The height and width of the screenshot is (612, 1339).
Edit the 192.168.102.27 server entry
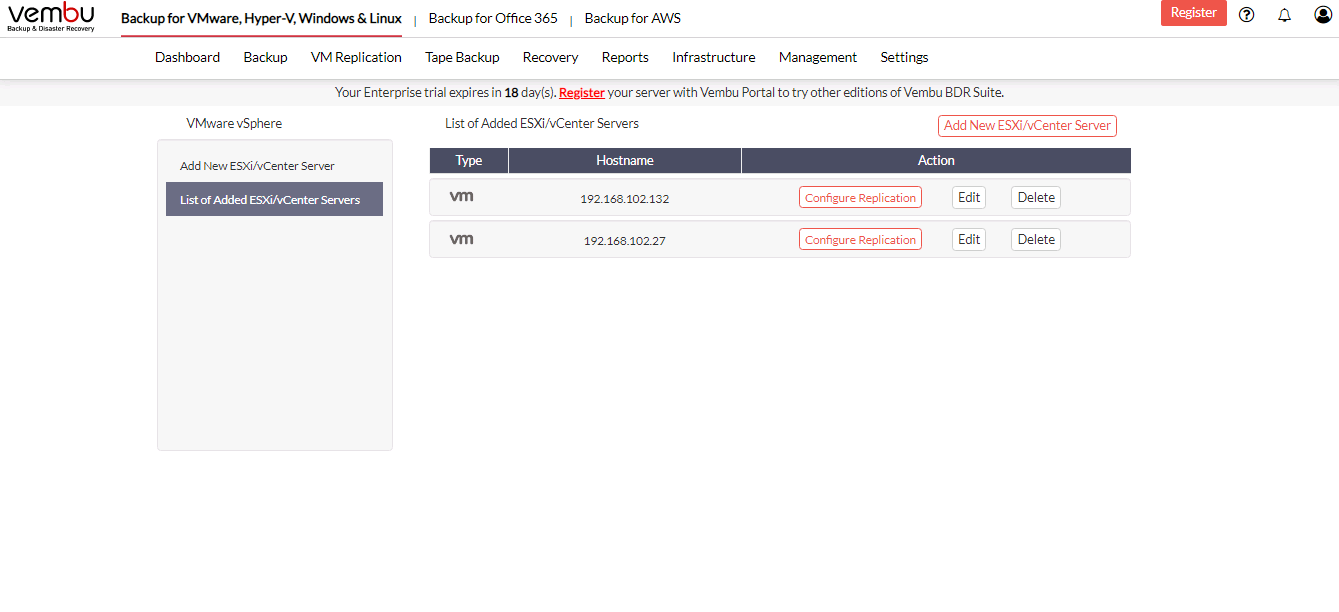click(969, 240)
